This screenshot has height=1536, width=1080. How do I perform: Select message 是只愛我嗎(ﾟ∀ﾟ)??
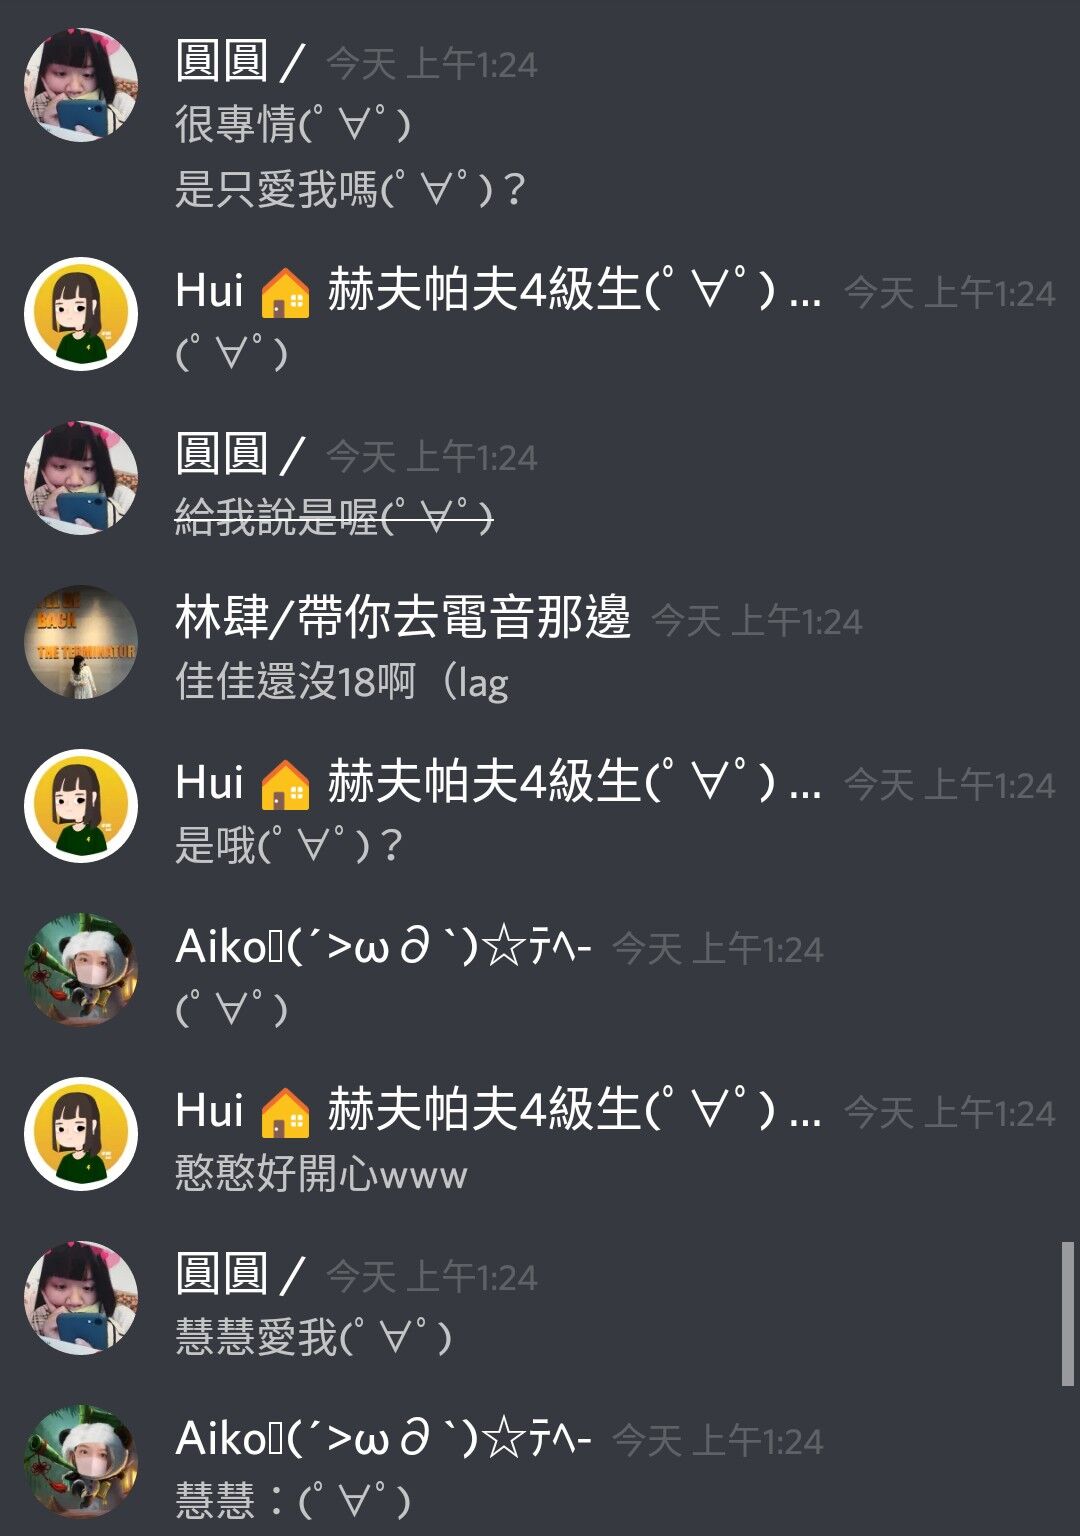point(350,190)
